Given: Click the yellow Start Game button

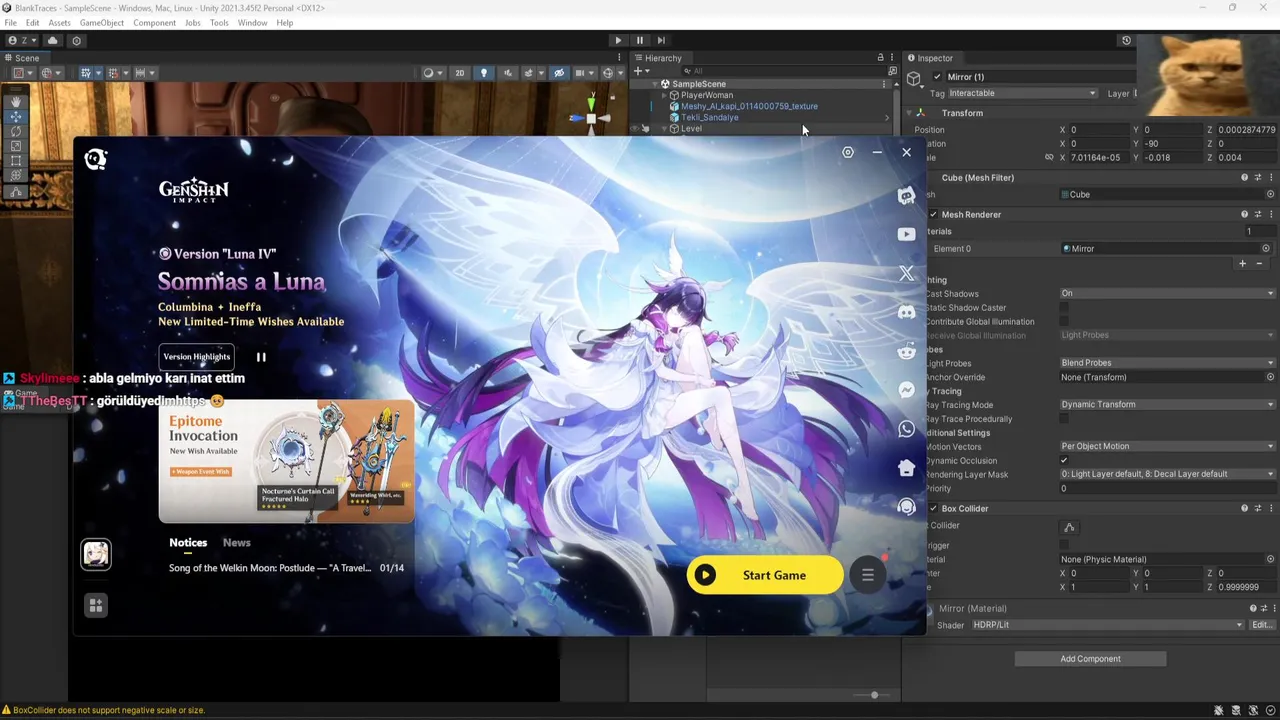Looking at the screenshot, I should pos(765,575).
